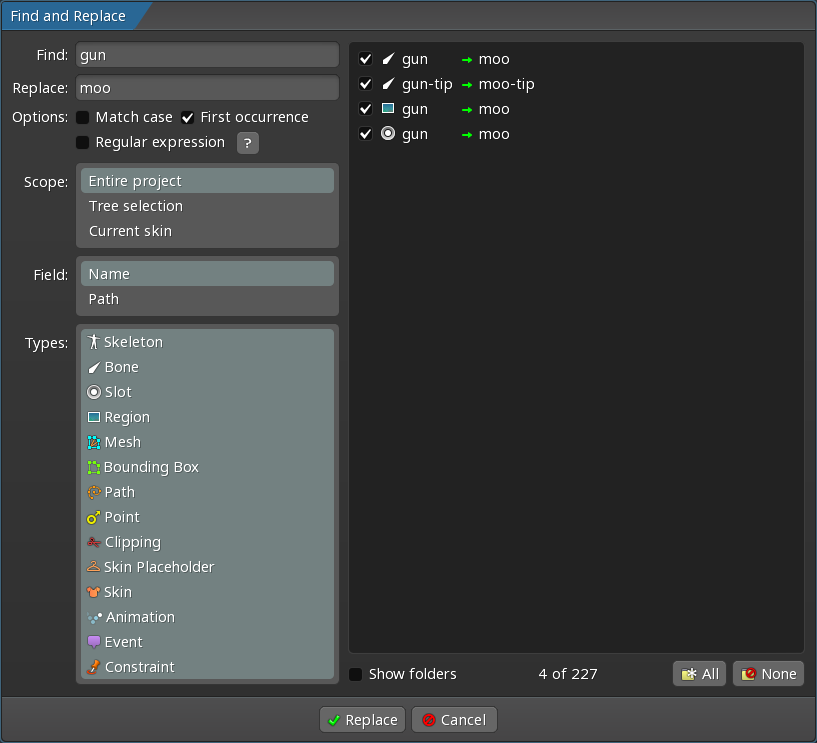The width and height of the screenshot is (817, 743).
Task: Disable the First occurrence checkbox
Action: pyautogui.click(x=188, y=118)
